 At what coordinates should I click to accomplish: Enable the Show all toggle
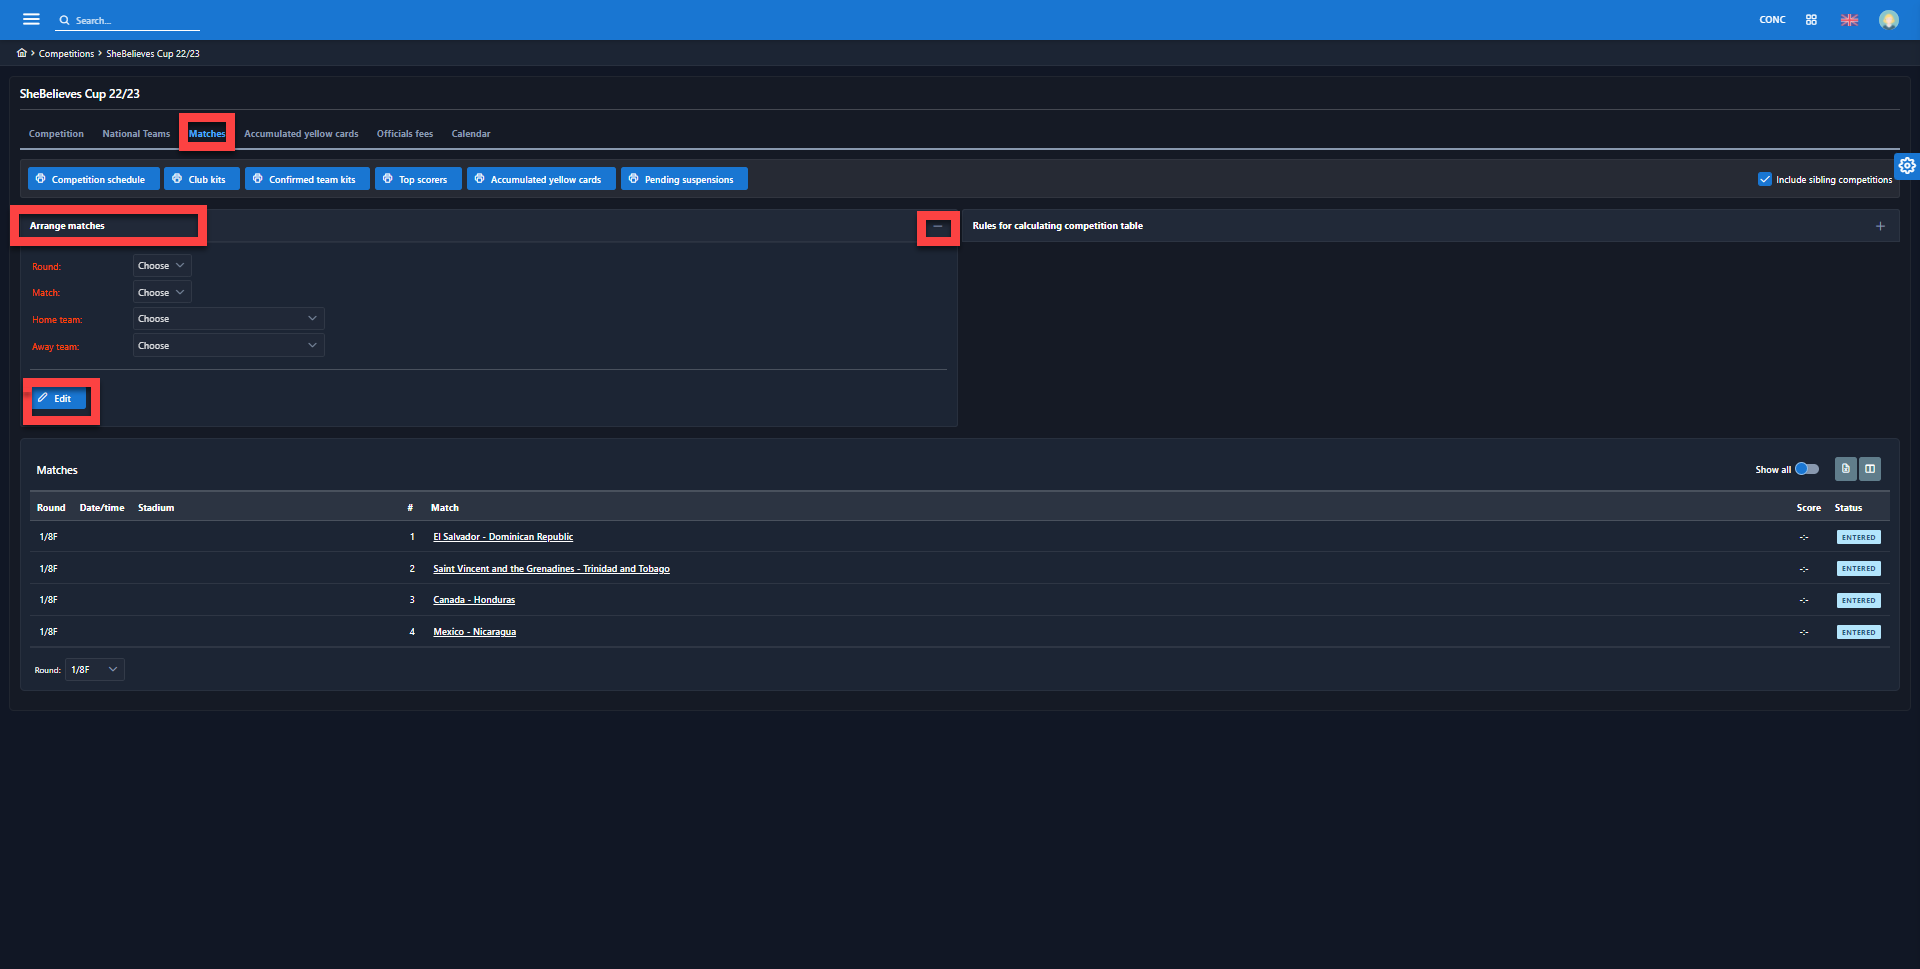point(1806,469)
